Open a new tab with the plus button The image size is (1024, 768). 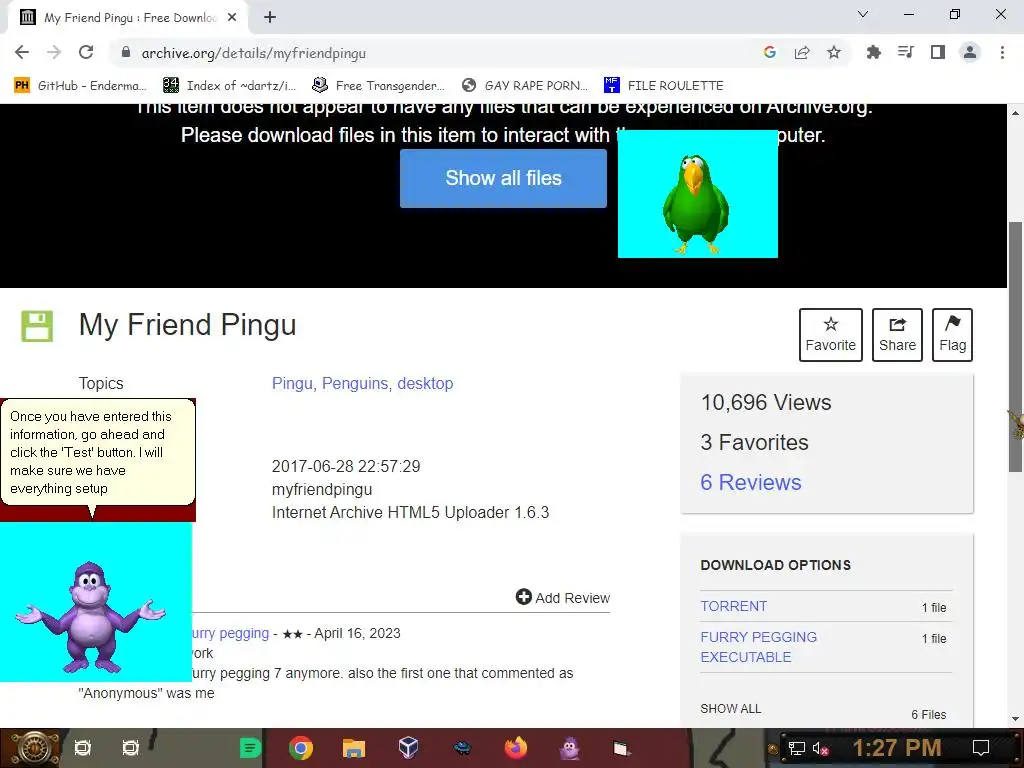pyautogui.click(x=270, y=18)
